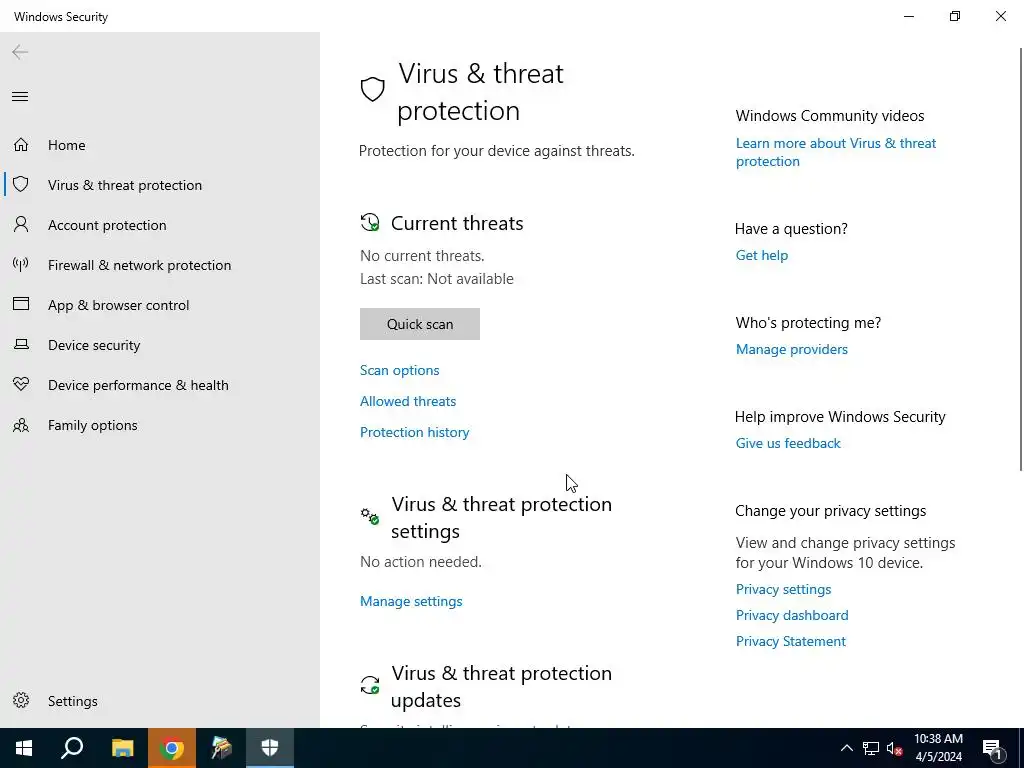Open Settings in the sidebar

[x=72, y=701]
